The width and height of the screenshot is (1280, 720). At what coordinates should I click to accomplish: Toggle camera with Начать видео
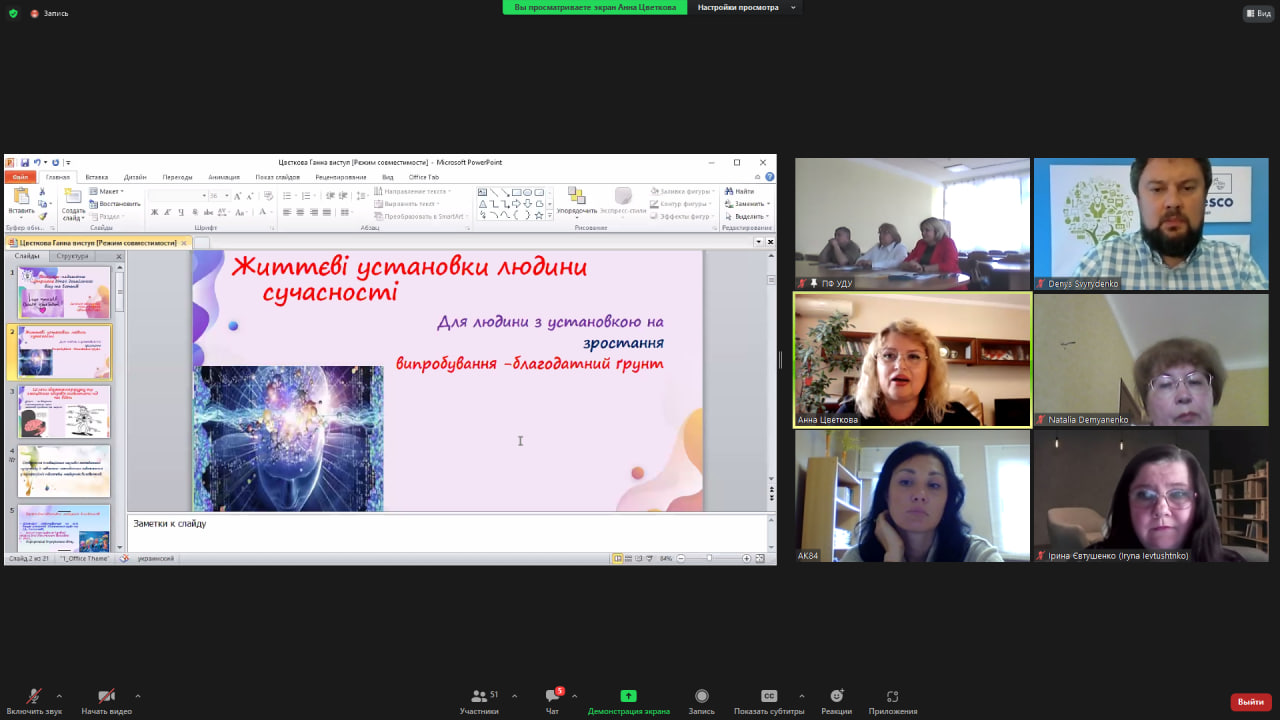pos(106,697)
